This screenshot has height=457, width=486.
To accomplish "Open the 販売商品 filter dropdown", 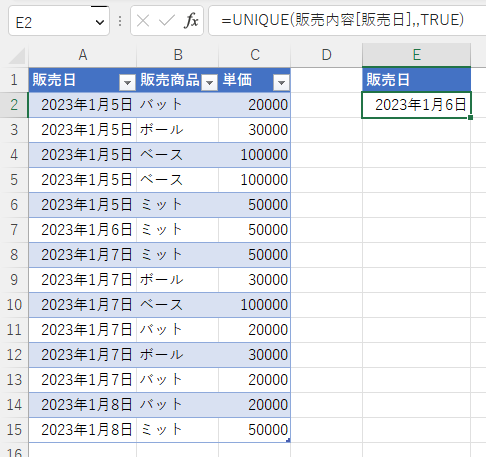I will [x=210, y=82].
